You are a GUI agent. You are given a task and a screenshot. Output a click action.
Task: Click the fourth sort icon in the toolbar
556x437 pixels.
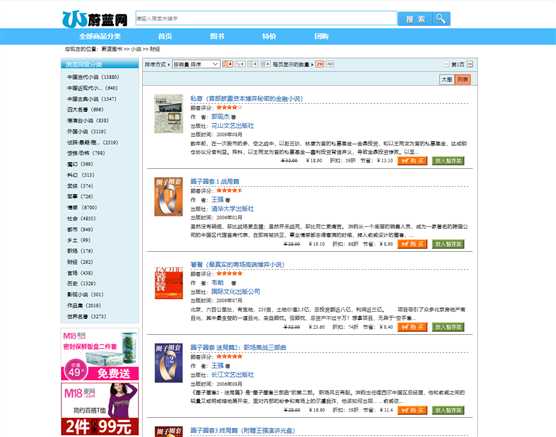click(265, 64)
